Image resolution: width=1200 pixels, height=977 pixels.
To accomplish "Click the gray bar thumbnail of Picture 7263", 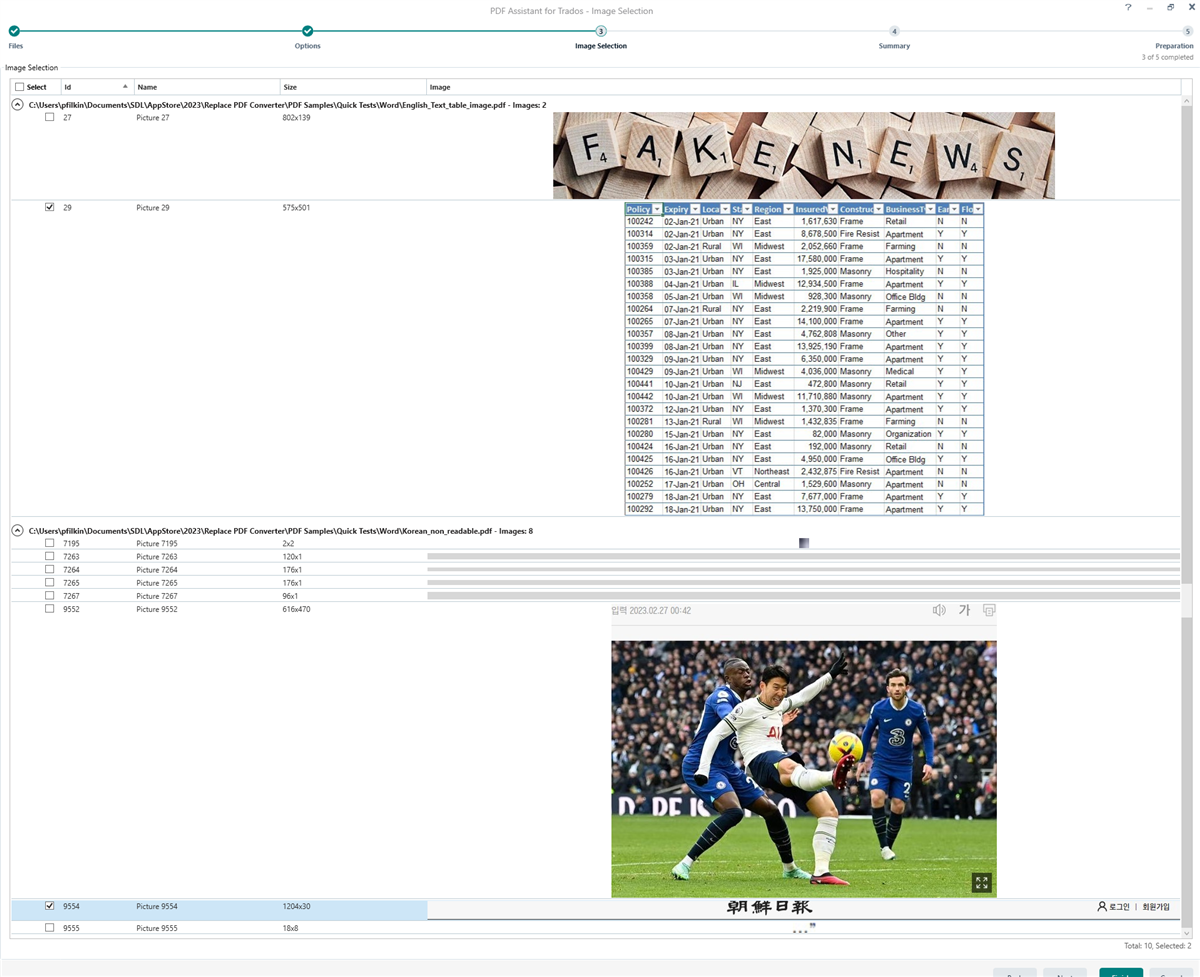I will tap(804, 556).
